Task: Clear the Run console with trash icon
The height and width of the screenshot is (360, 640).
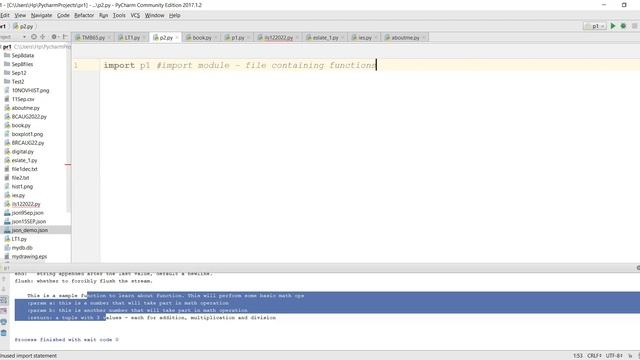Action: pyautogui.click(x=4, y=333)
